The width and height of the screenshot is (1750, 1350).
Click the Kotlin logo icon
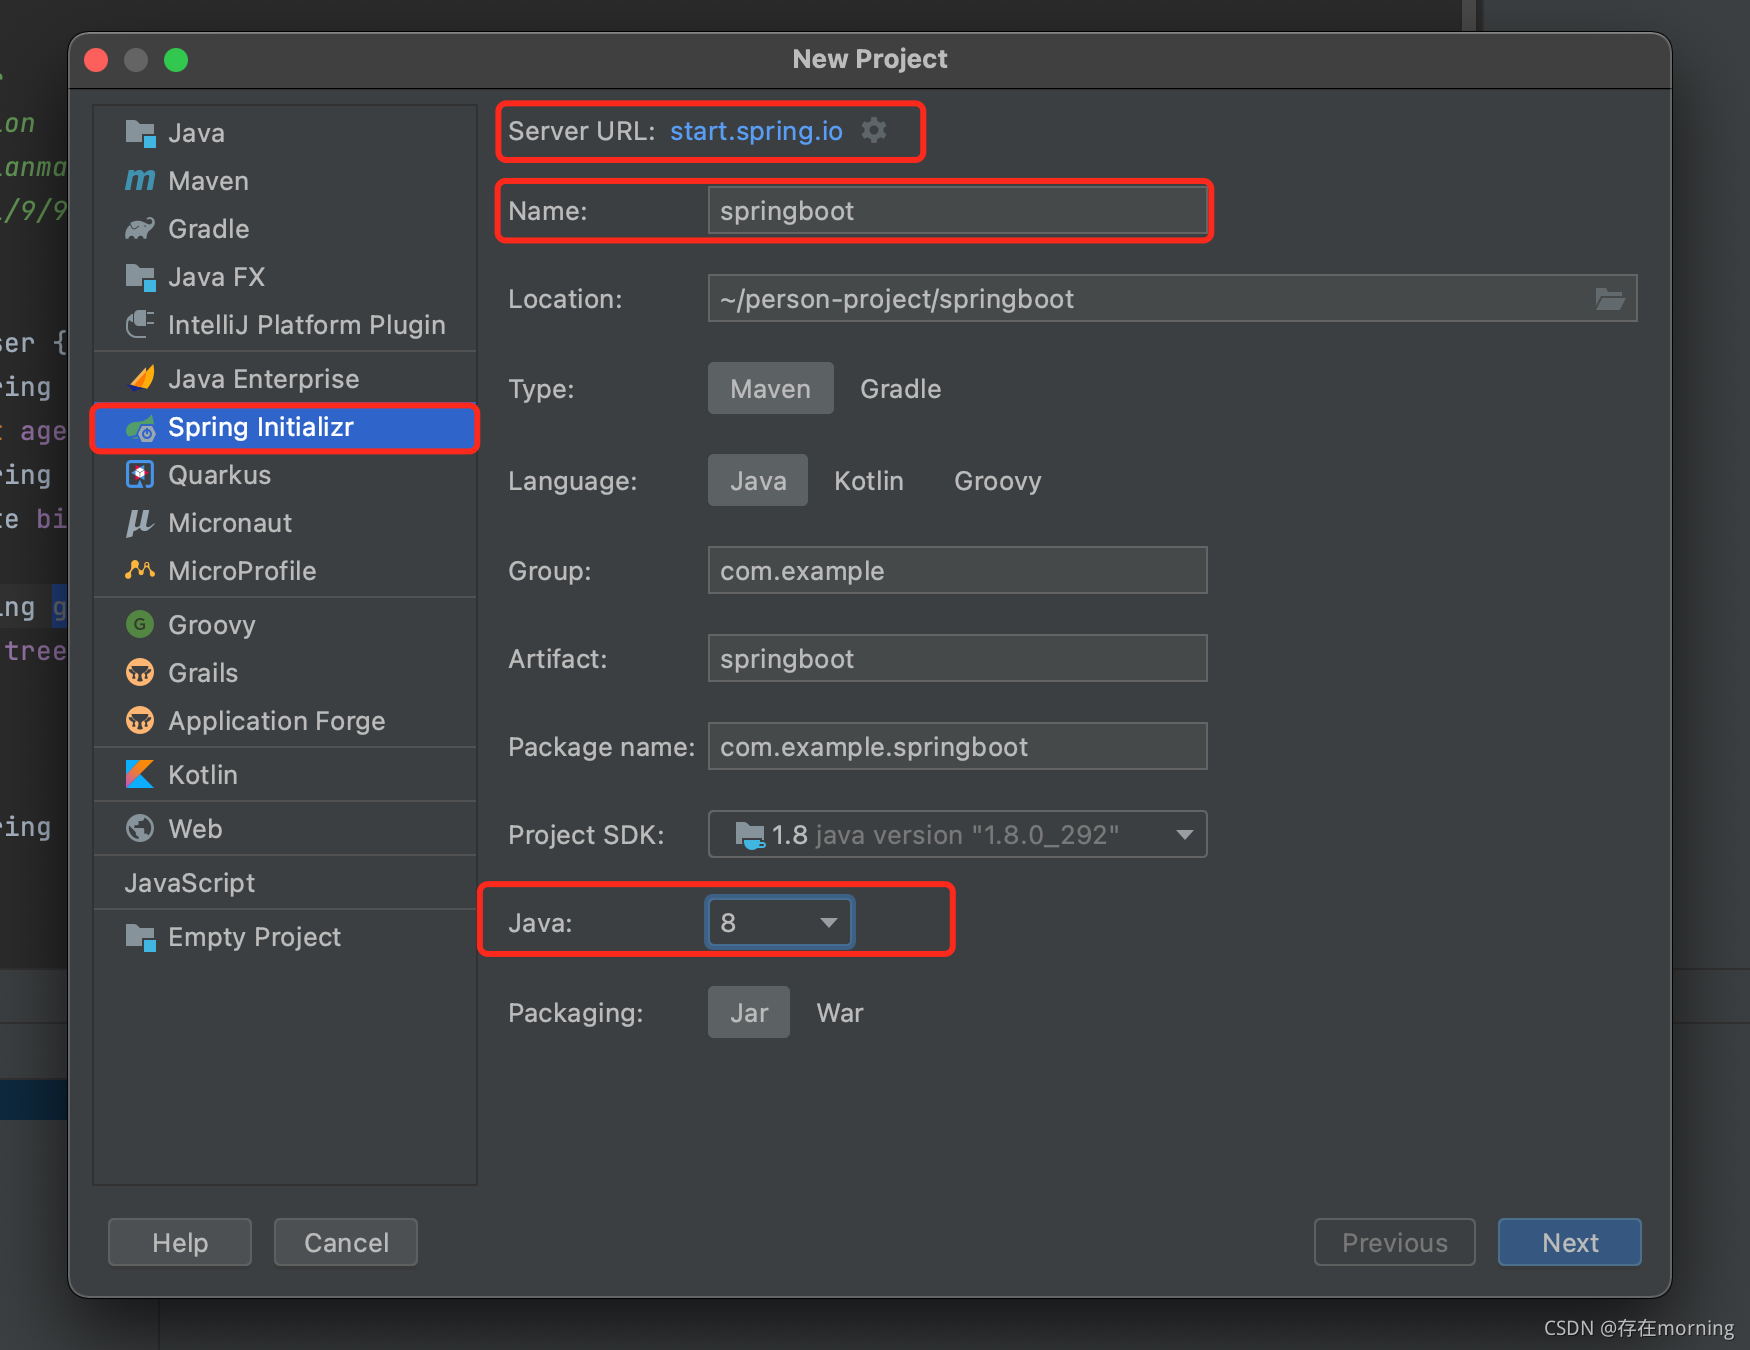[140, 775]
